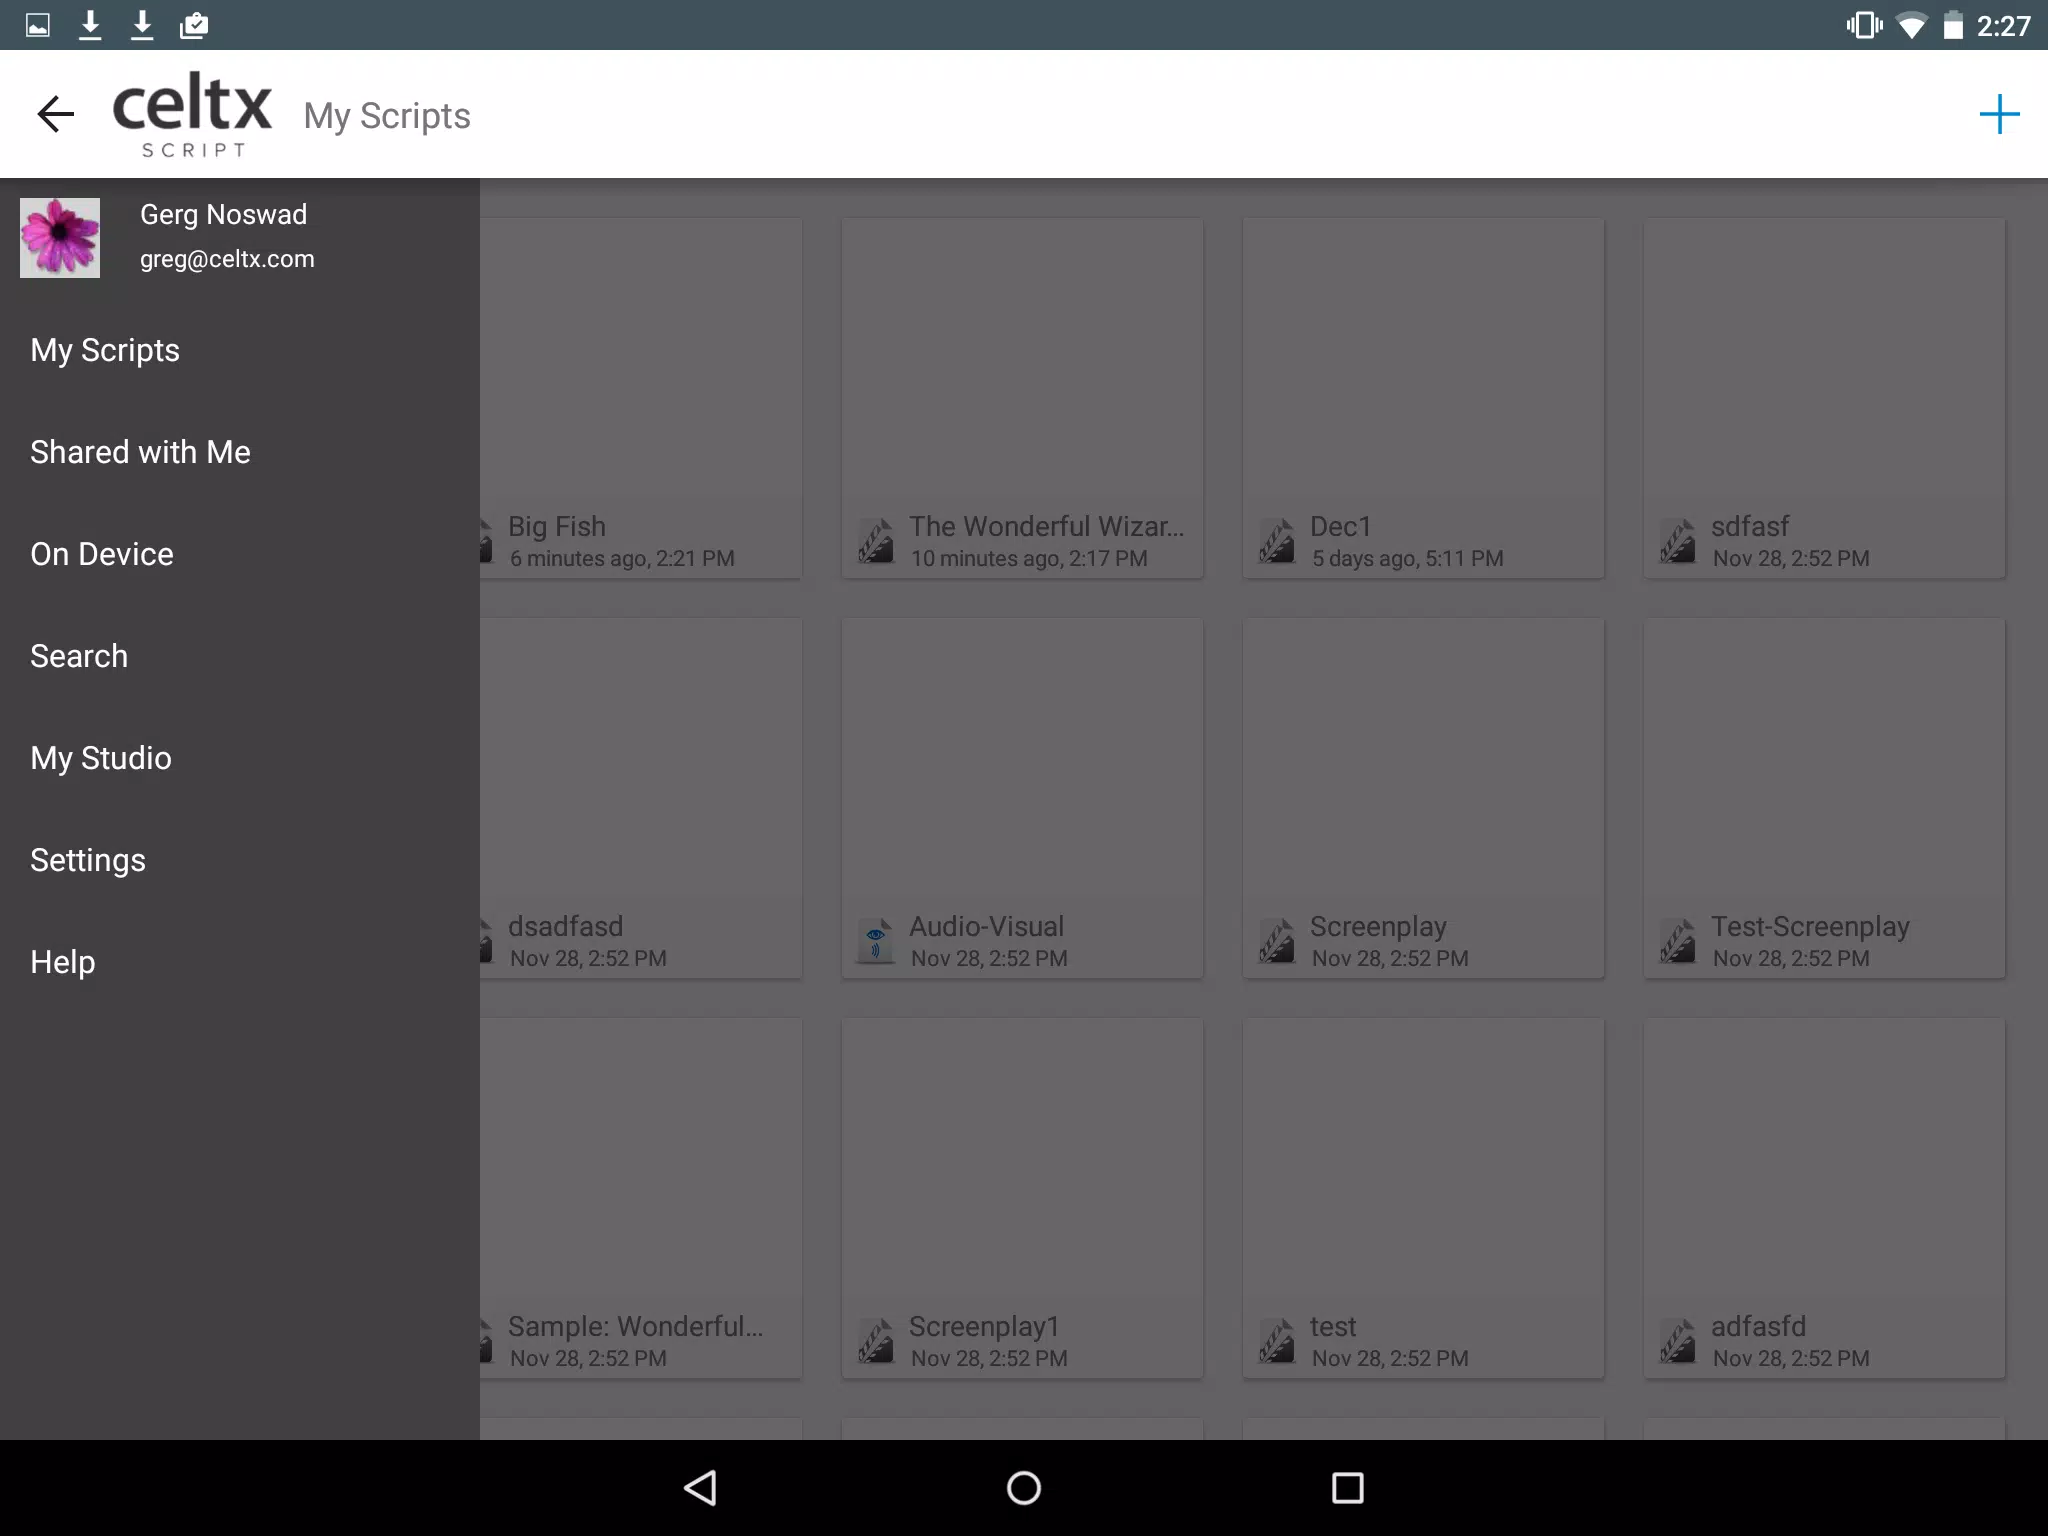2048x1536 pixels.
Task: Tap the Android back triangle button
Action: click(700, 1488)
